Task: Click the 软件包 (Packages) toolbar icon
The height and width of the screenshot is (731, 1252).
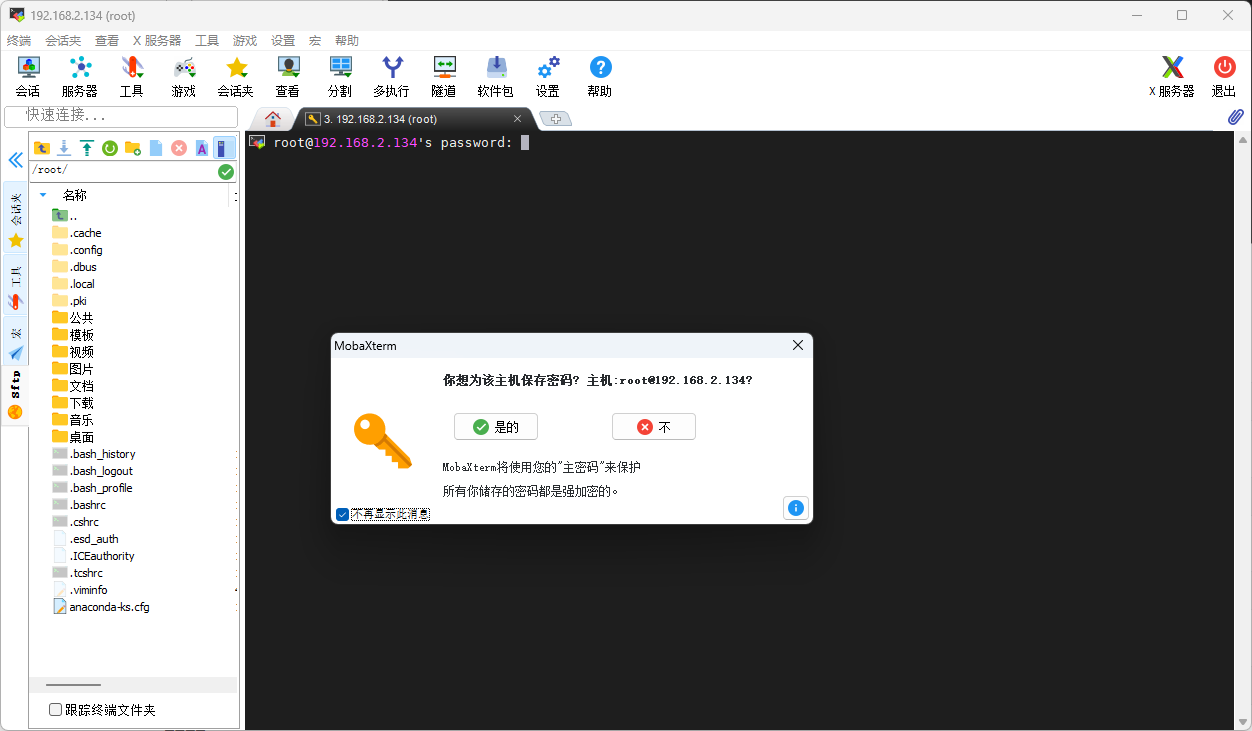Action: coord(496,76)
